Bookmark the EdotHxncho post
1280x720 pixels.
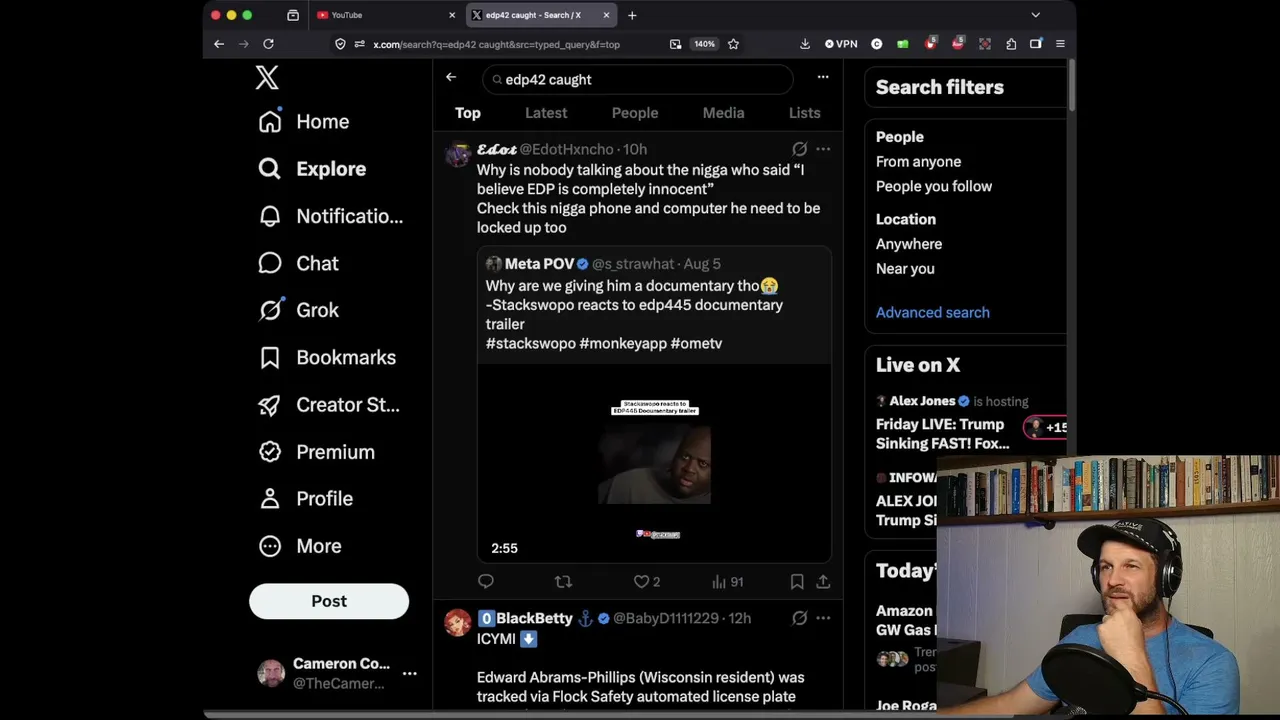point(797,581)
